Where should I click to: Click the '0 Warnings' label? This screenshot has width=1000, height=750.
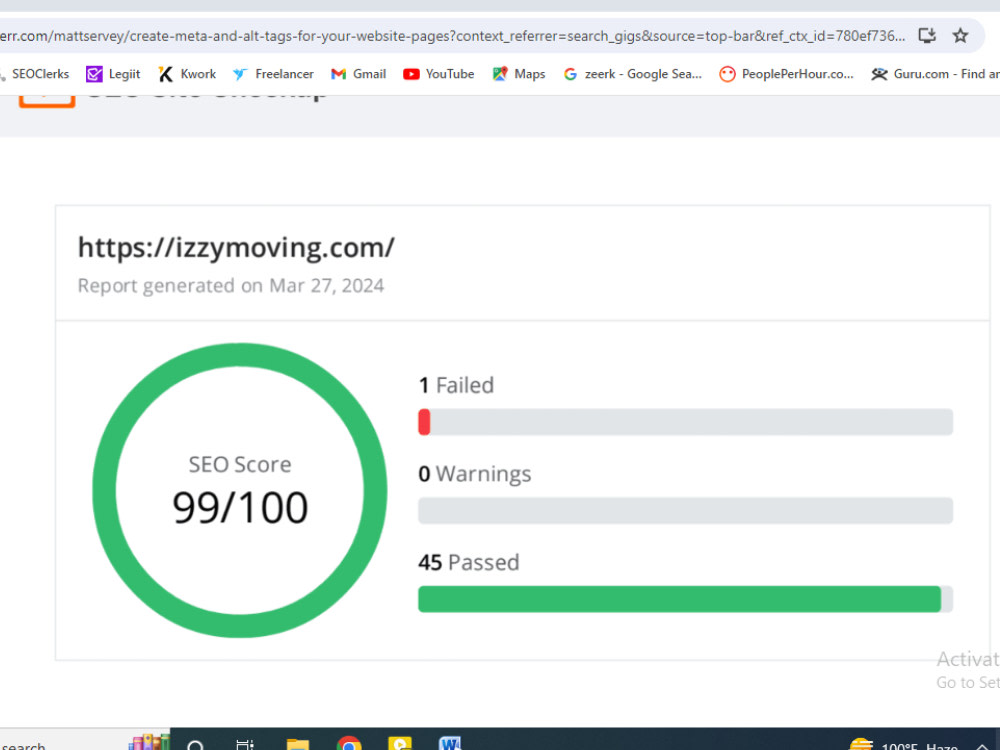pos(474,474)
